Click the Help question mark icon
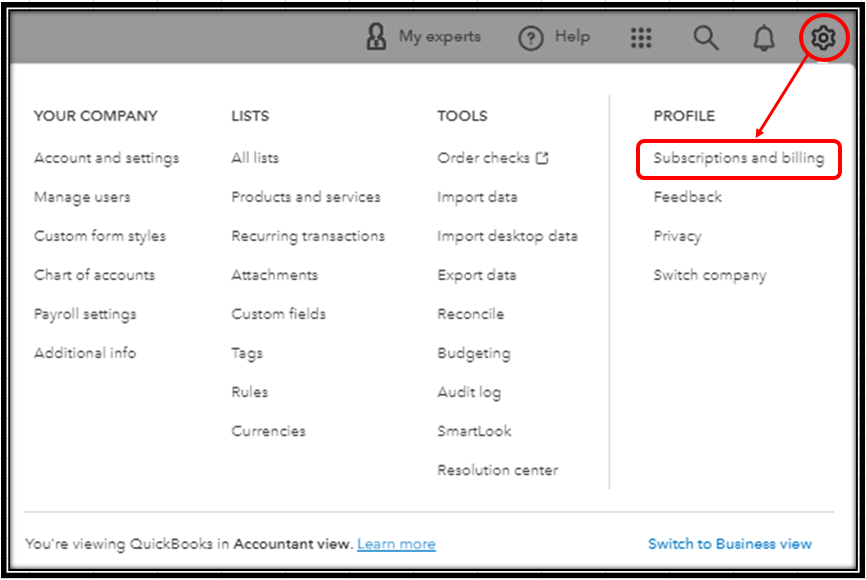This screenshot has width=866, height=580. [x=531, y=38]
